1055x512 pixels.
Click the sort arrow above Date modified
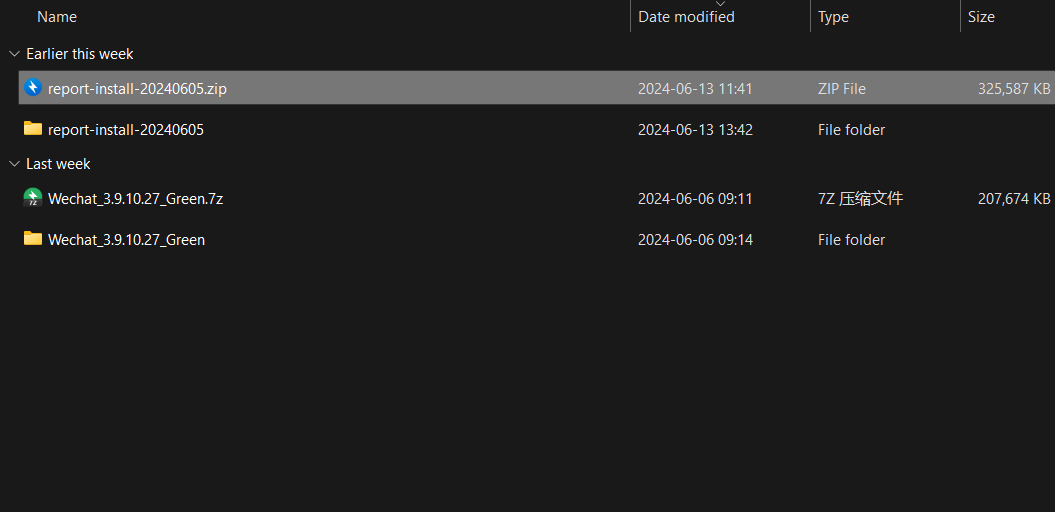(x=720, y=4)
